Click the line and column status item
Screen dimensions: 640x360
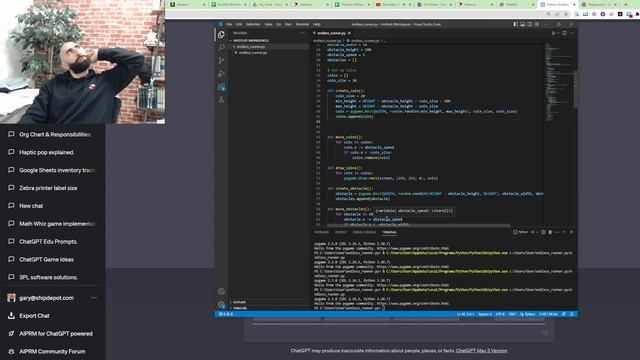click(x=465, y=314)
